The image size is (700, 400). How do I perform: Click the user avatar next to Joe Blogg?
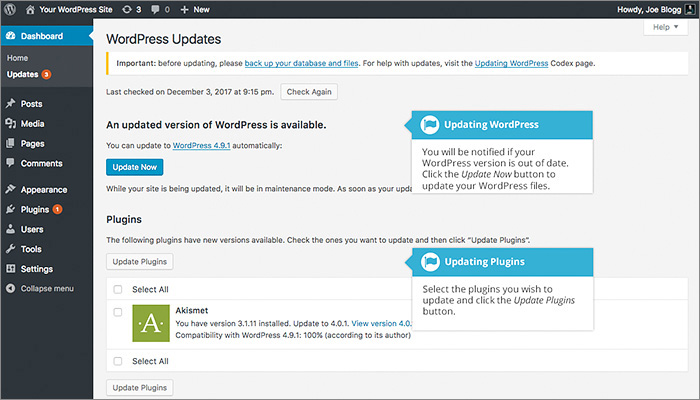[x=690, y=9]
